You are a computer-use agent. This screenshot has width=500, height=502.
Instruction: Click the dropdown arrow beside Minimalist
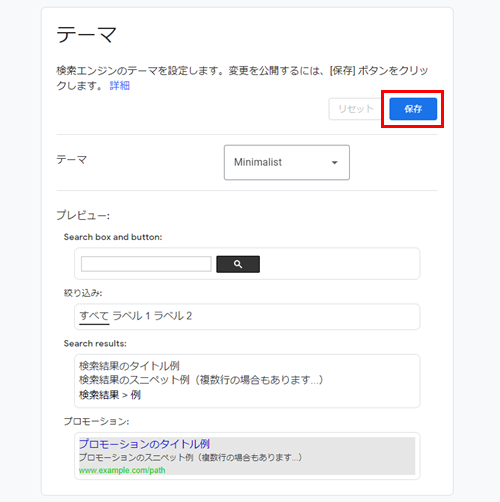(x=334, y=163)
